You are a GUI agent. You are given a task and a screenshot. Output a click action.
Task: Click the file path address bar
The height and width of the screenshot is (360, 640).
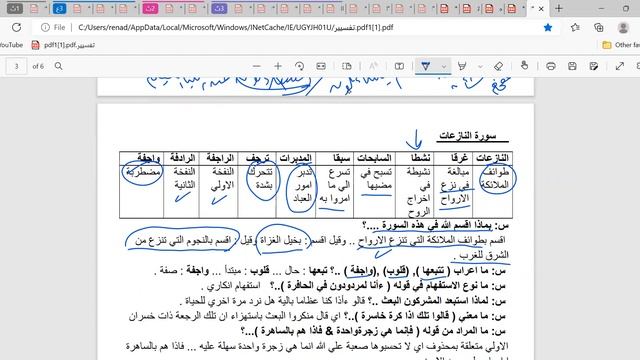click(x=236, y=27)
